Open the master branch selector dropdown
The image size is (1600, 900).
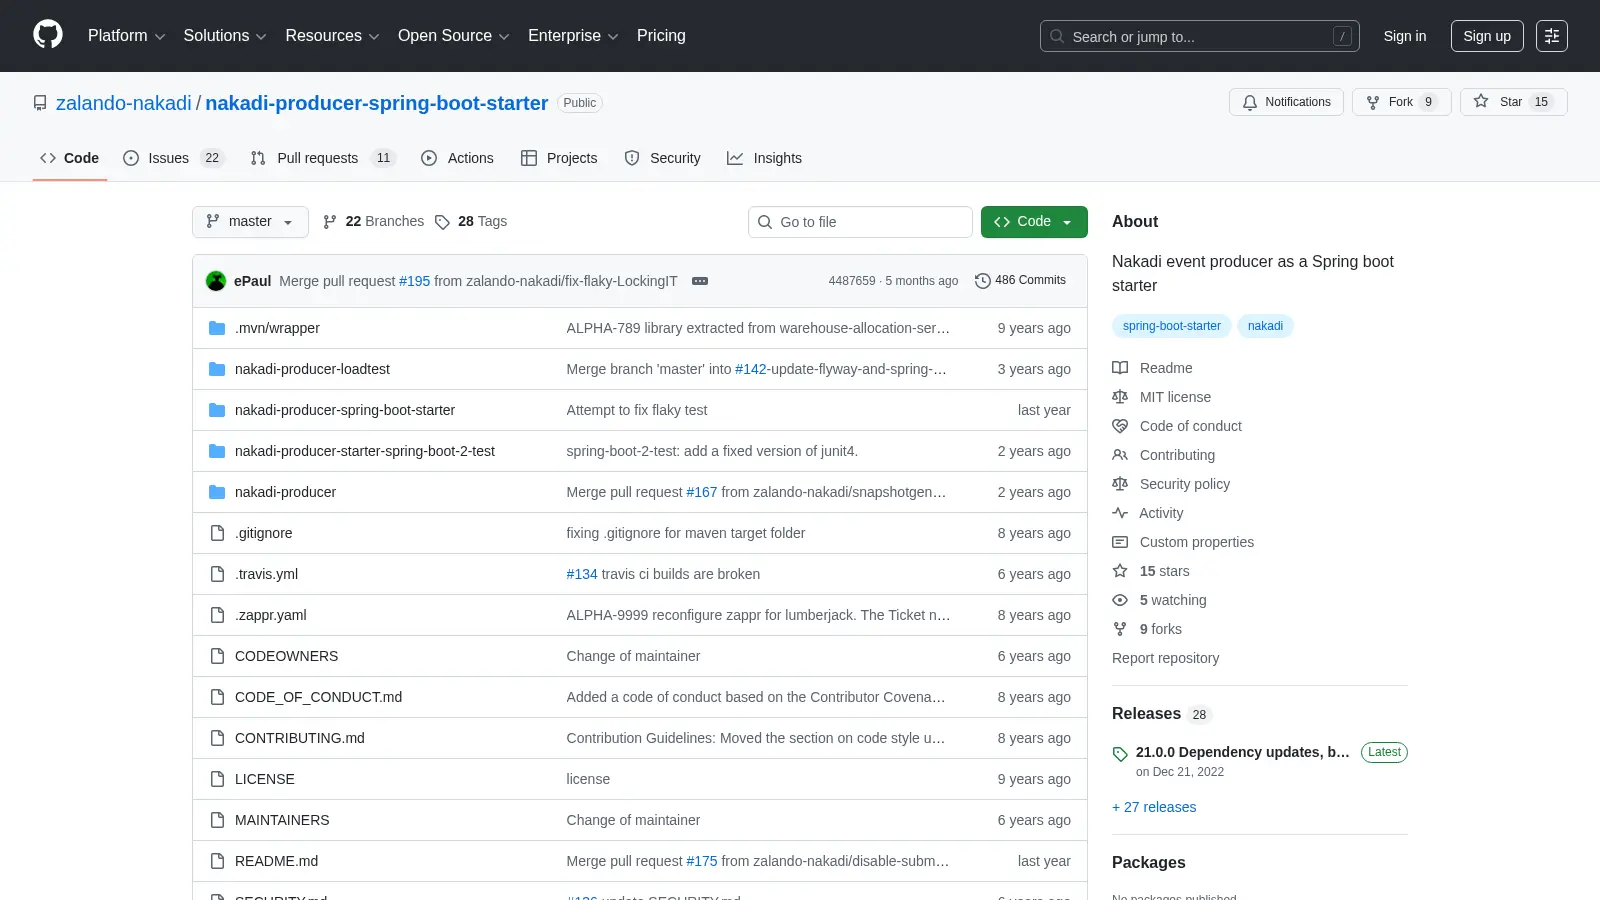click(x=250, y=222)
